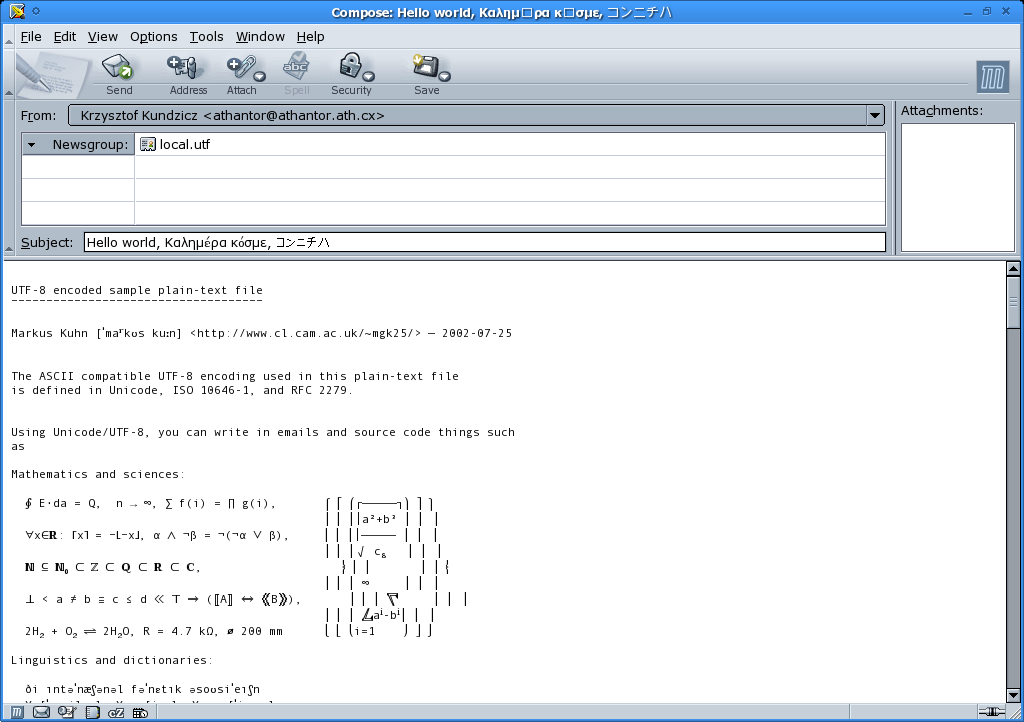This screenshot has width=1024, height=722.
Task: Click the message body scrollbar thumb
Action: pos(1013,302)
